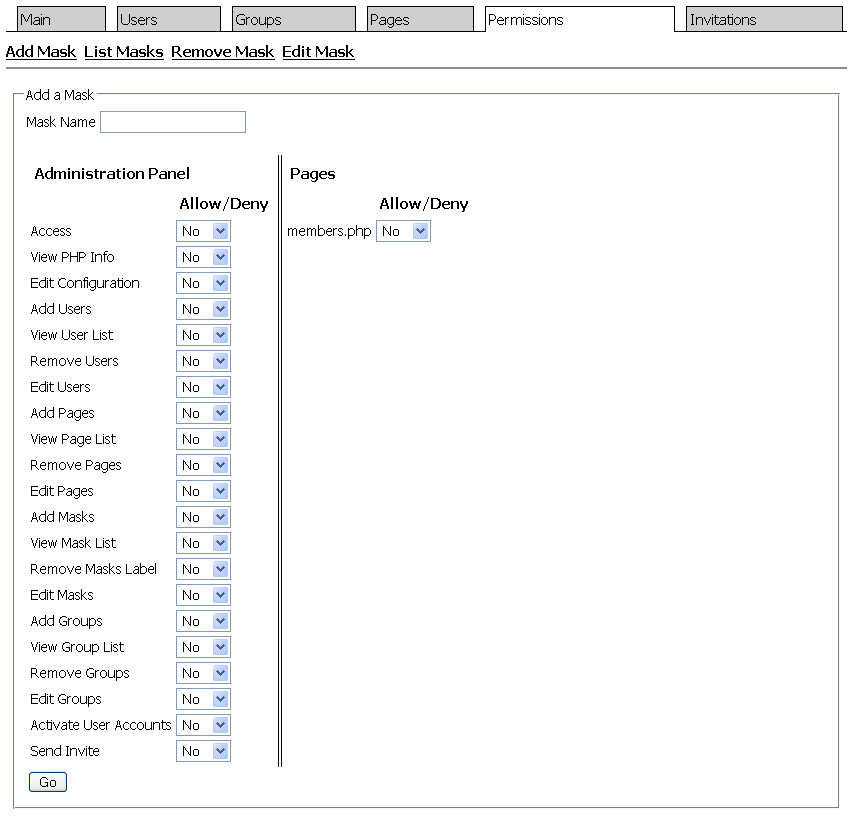Open the Remove Users permission dropdown
Screen dimensions: 862x822
pos(203,360)
